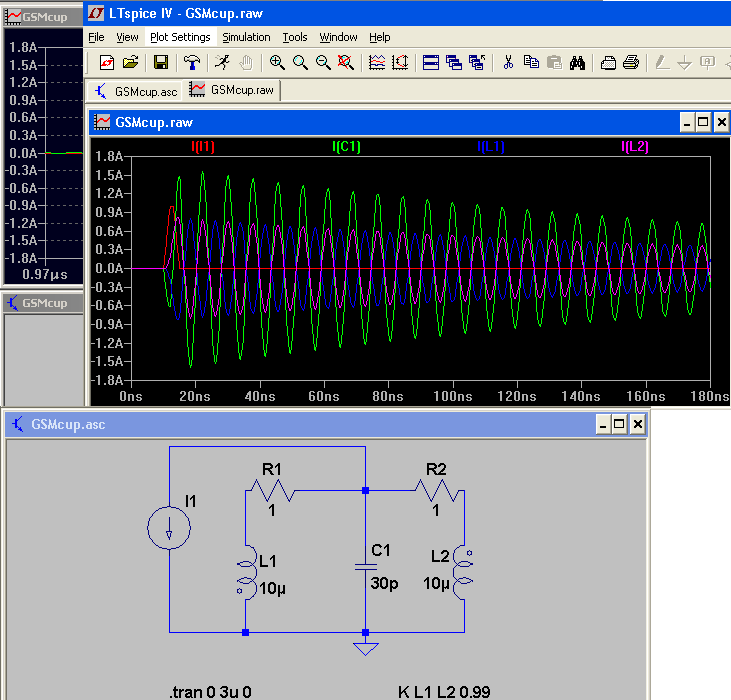
Task: Click the red I(I1) trace label
Action: click(x=203, y=147)
